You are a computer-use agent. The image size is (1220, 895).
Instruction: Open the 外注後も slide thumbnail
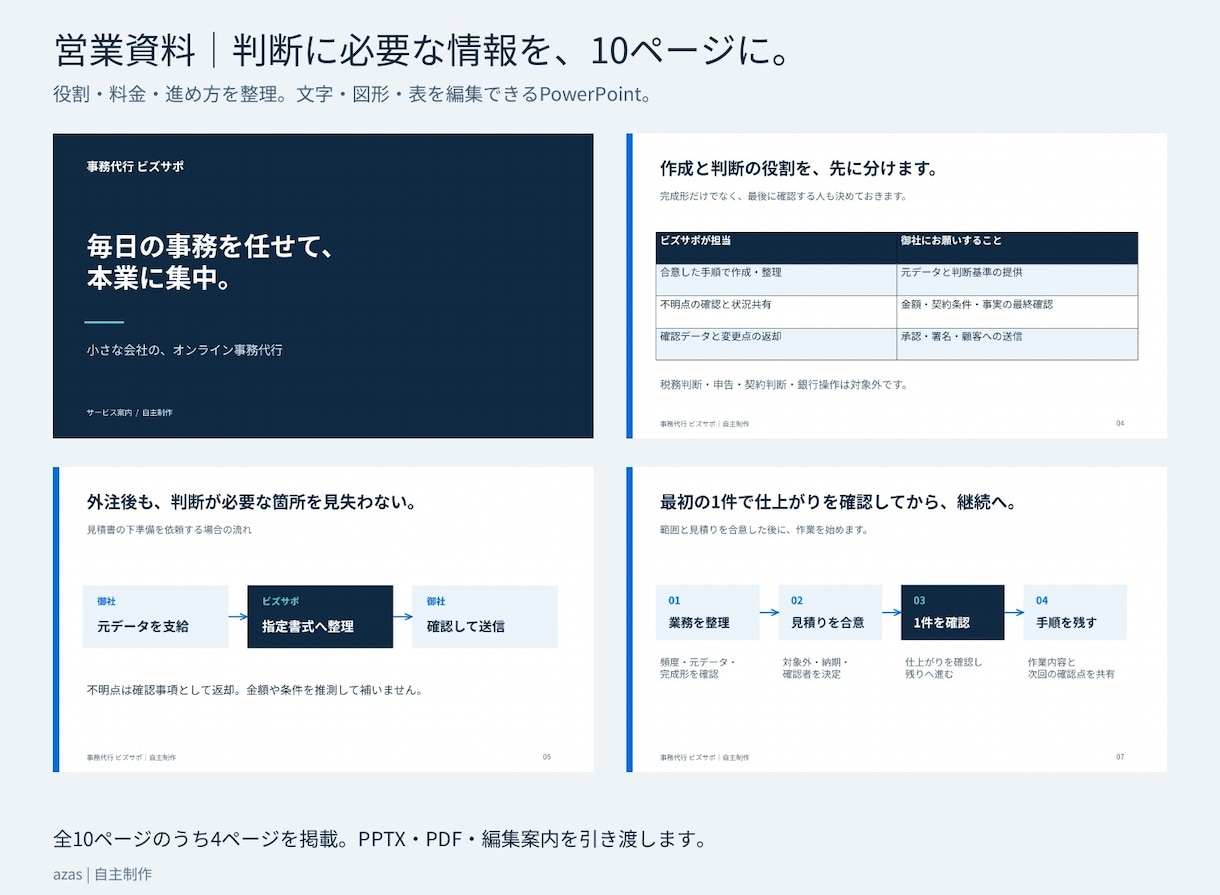point(323,620)
